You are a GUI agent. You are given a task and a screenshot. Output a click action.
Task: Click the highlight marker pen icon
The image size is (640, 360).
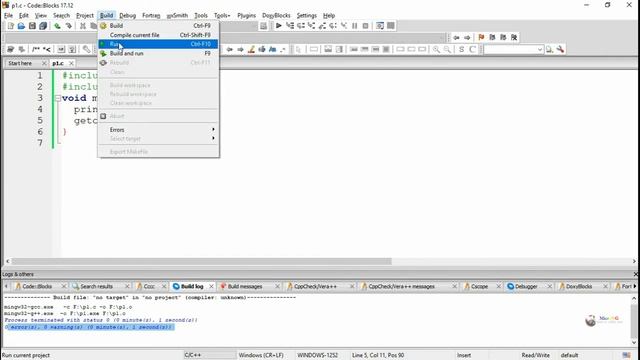point(251,49)
